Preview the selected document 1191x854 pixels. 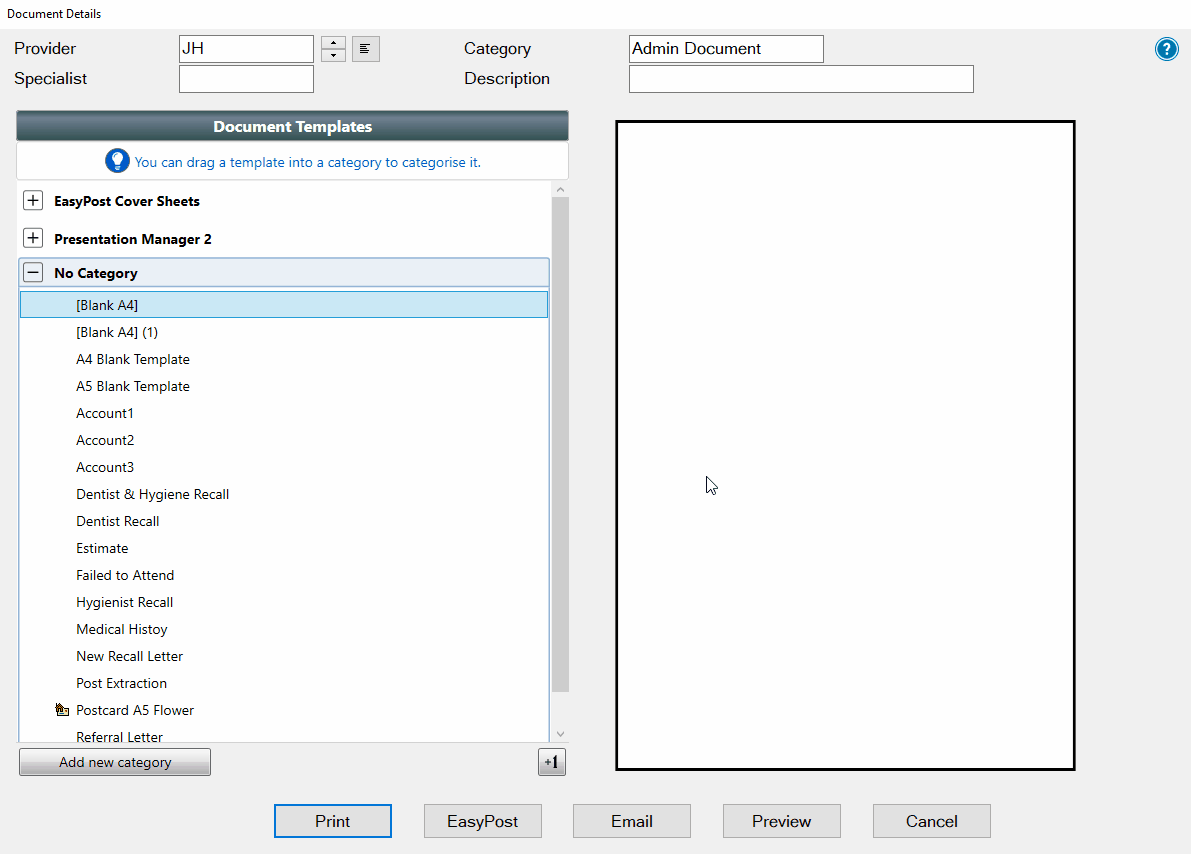tap(781, 821)
